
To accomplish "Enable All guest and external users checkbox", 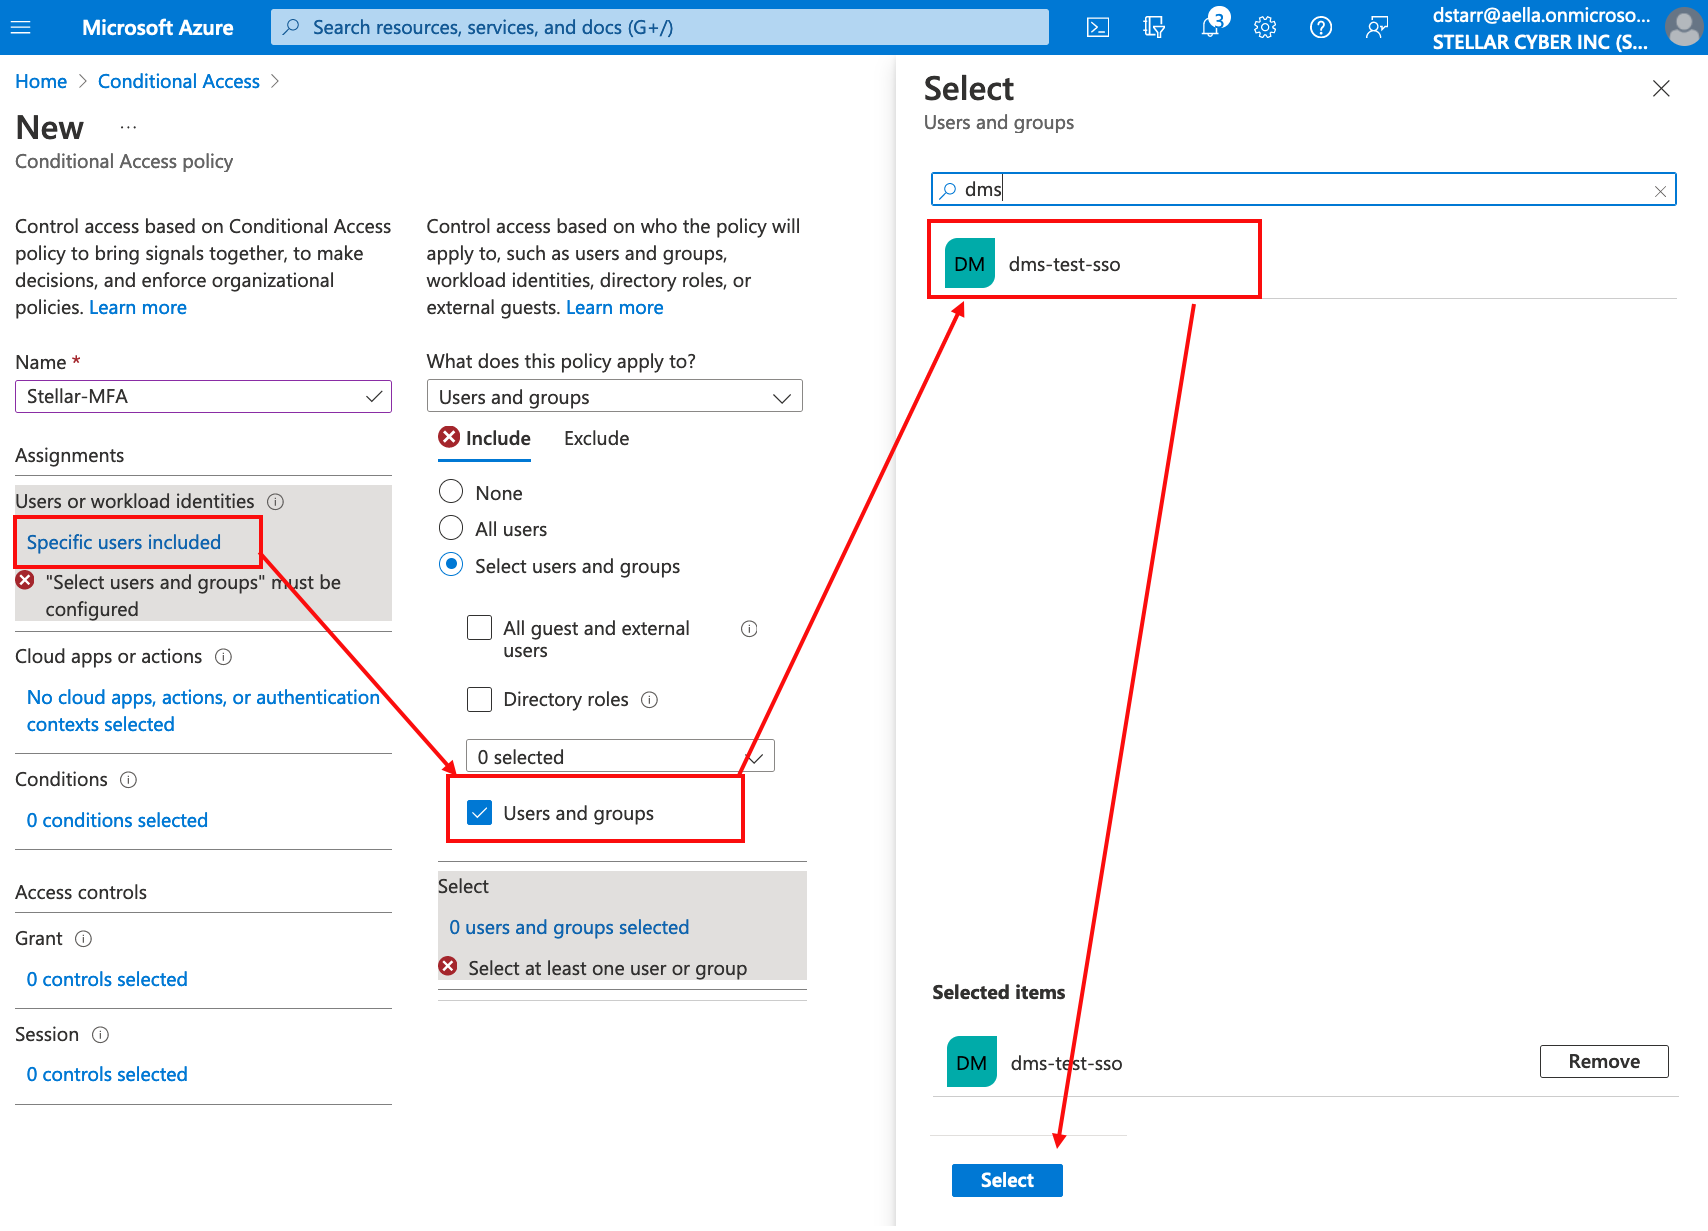I will pos(480,628).
